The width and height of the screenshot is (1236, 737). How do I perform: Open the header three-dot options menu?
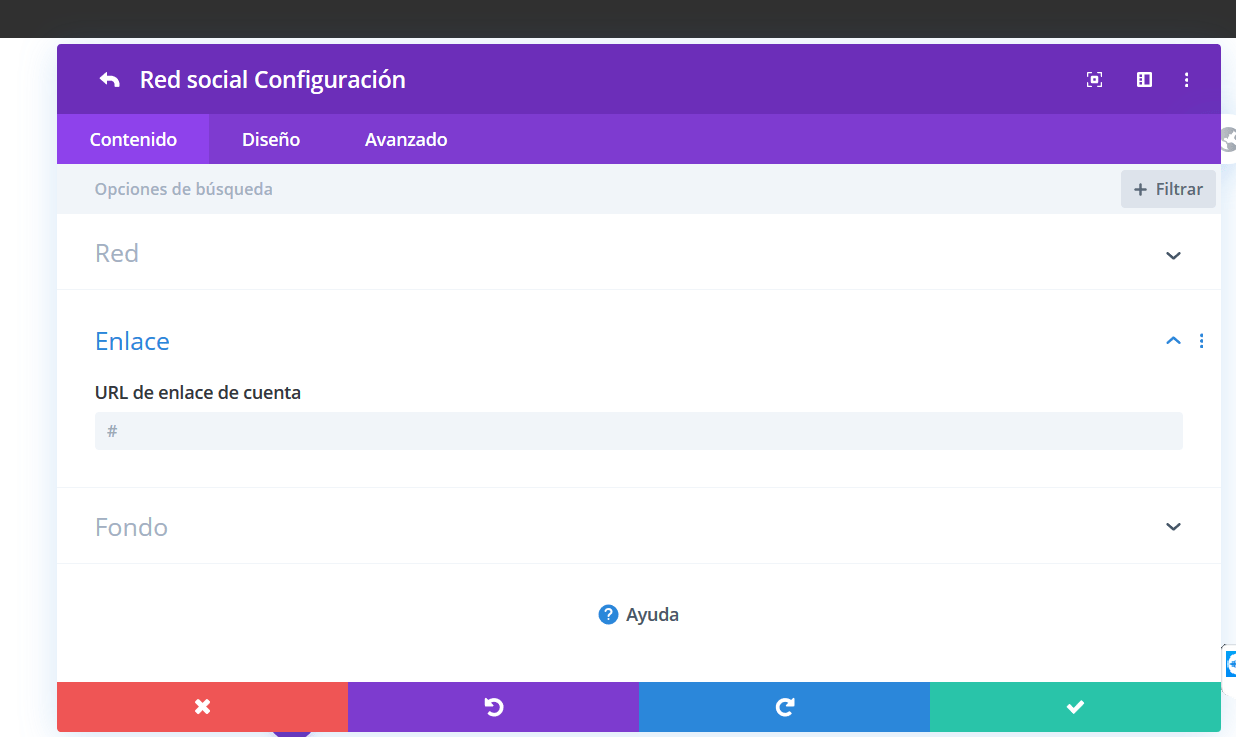[1186, 80]
